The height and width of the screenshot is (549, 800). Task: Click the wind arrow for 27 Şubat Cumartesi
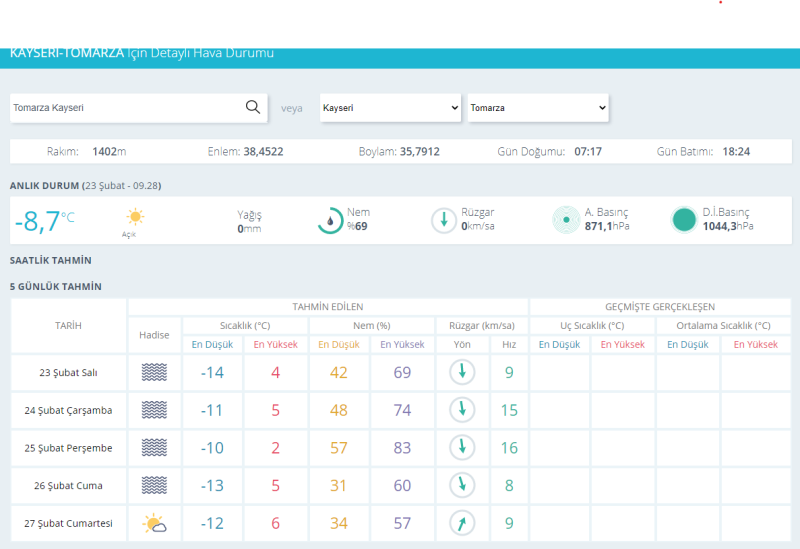click(x=462, y=523)
